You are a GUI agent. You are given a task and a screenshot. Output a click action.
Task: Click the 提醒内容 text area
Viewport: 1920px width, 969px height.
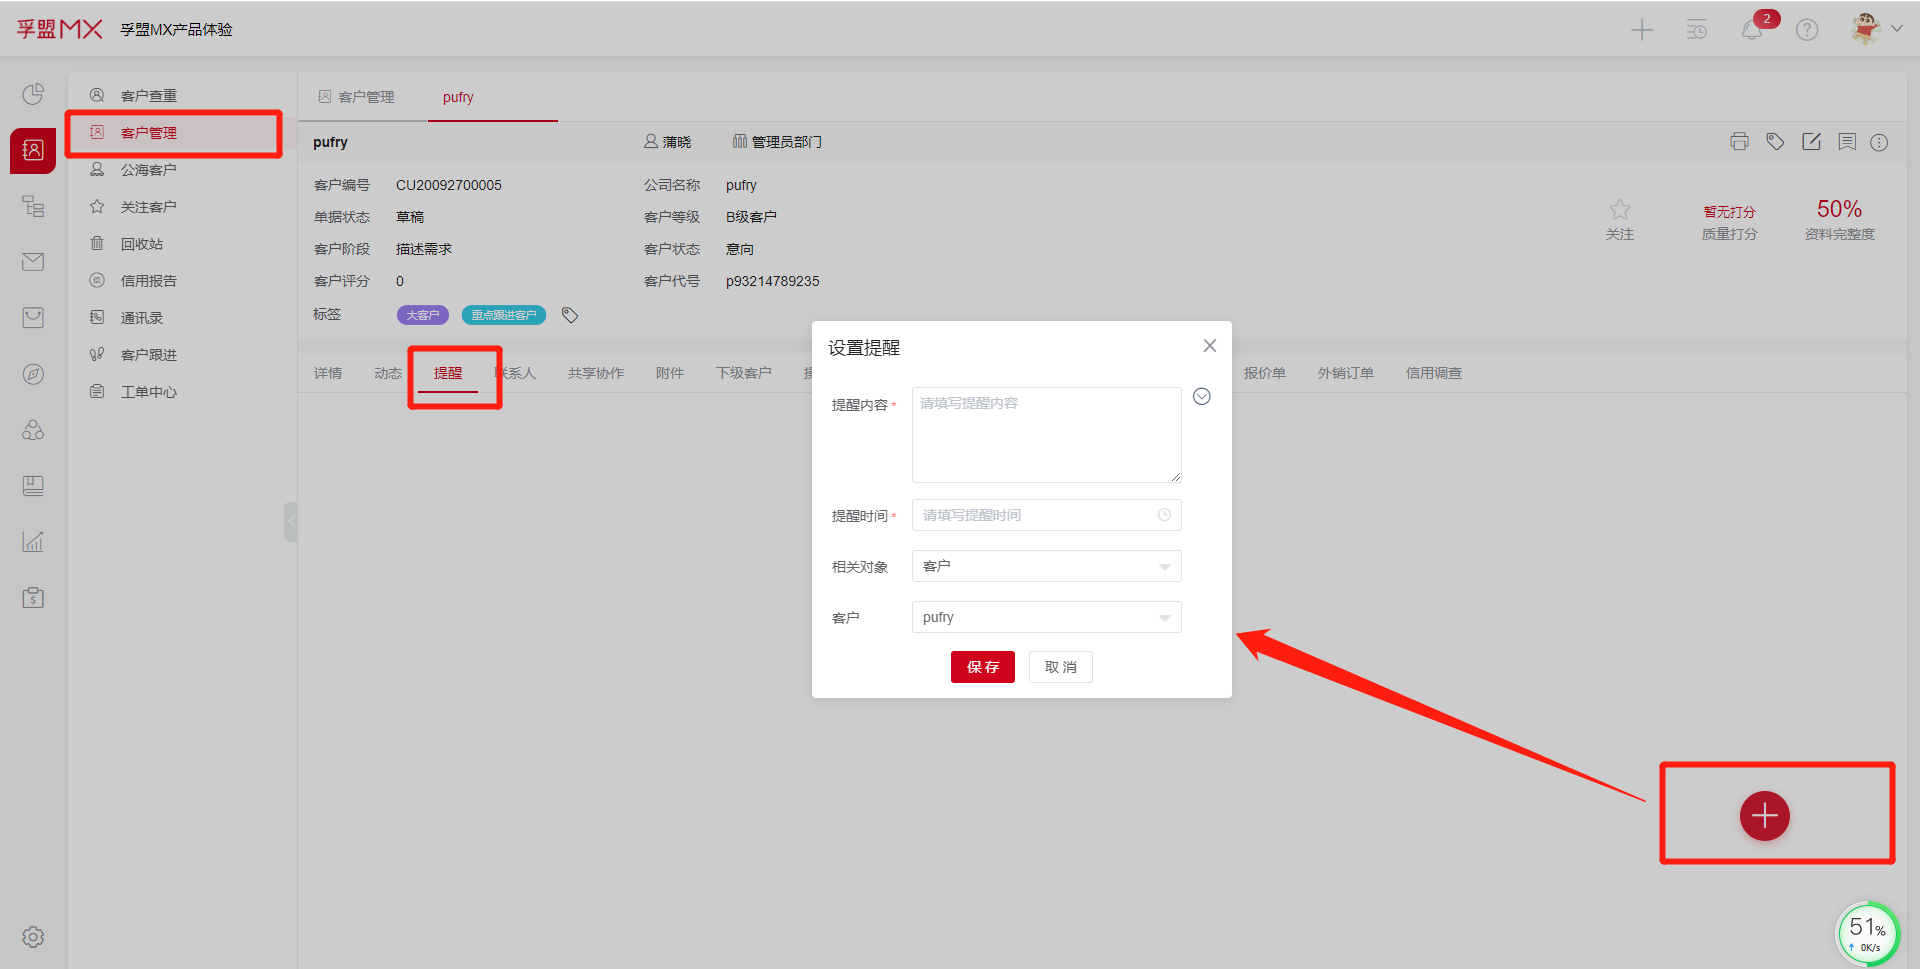pos(1046,435)
